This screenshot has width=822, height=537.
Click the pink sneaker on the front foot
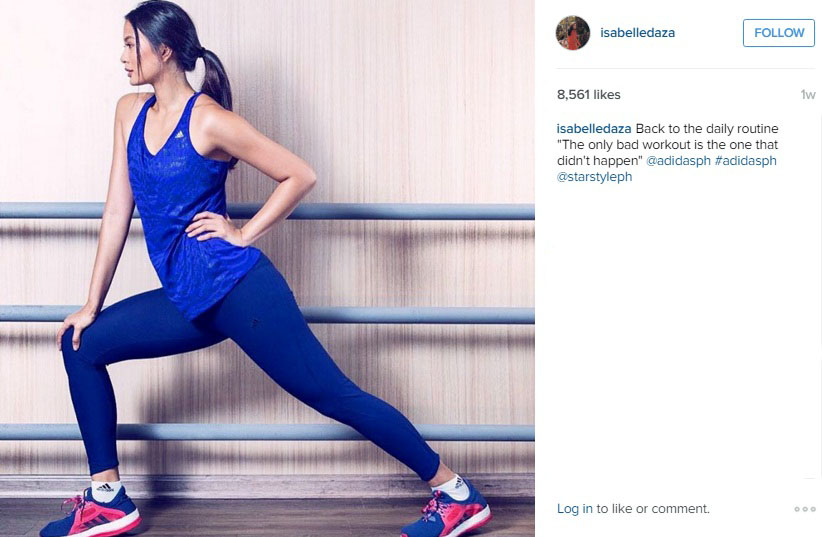tap(90, 515)
